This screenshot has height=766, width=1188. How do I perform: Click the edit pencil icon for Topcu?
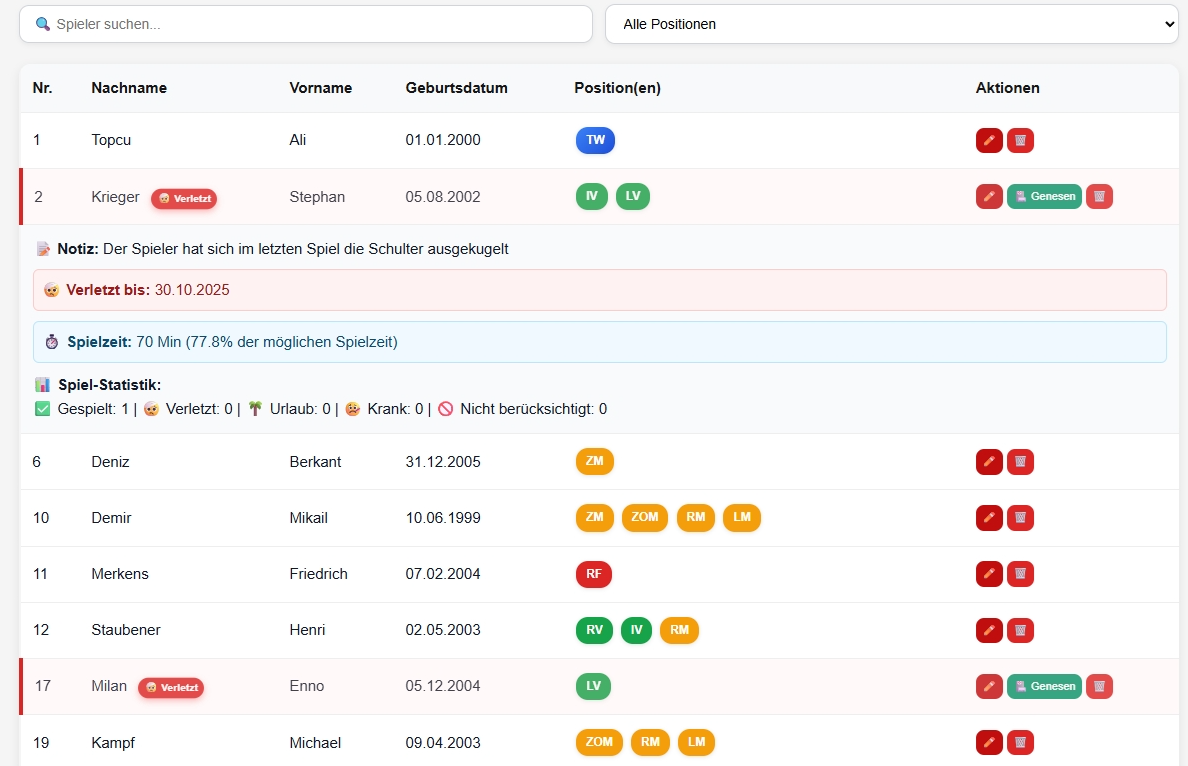tap(989, 140)
